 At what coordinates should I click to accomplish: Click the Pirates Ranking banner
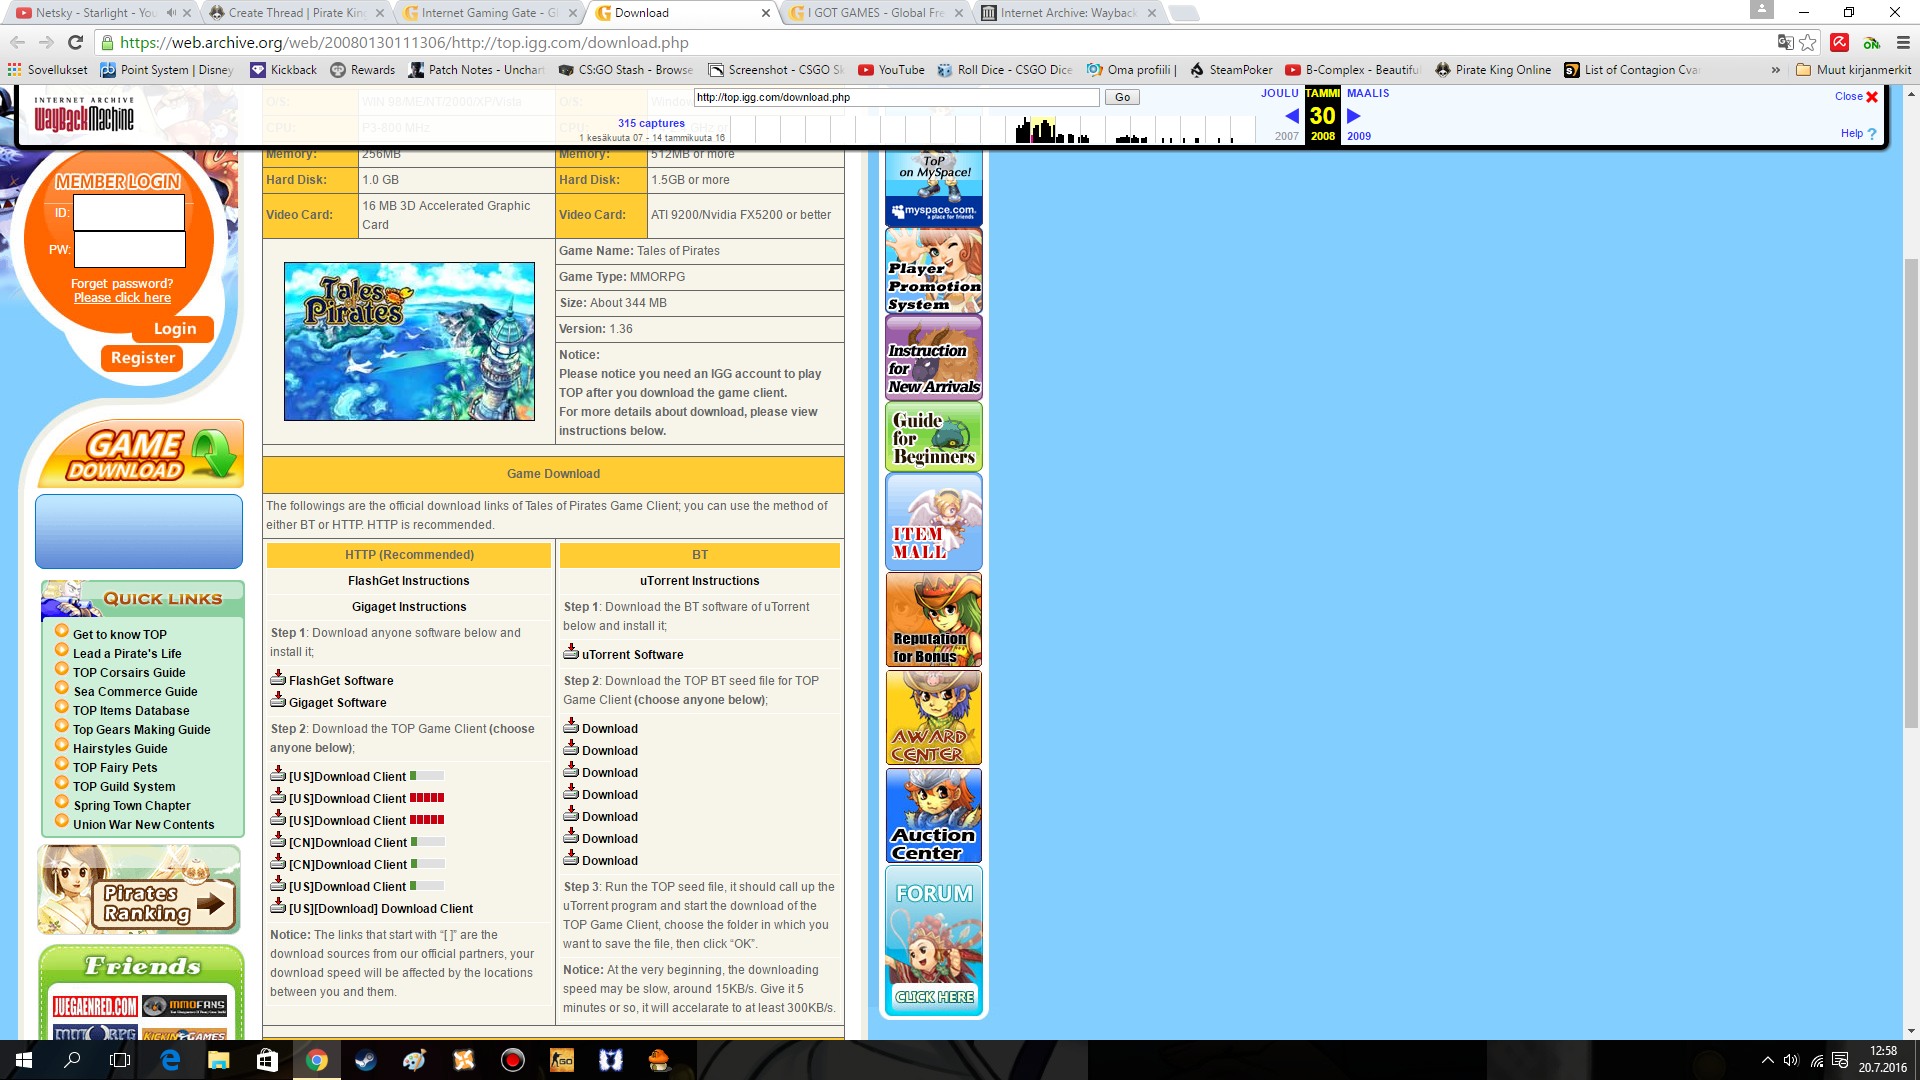click(x=140, y=889)
